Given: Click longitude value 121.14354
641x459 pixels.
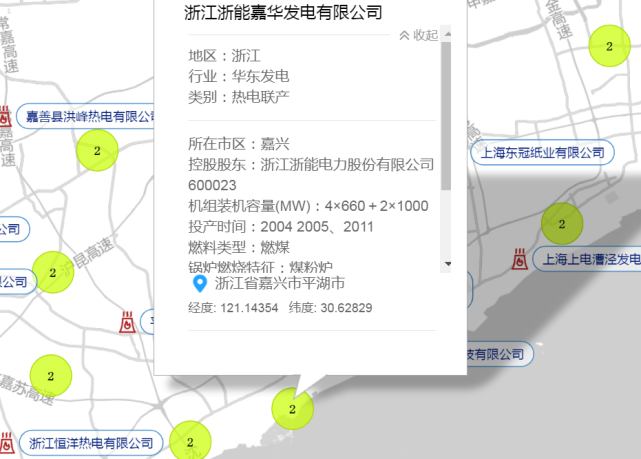Looking at the screenshot, I should pos(249,308).
